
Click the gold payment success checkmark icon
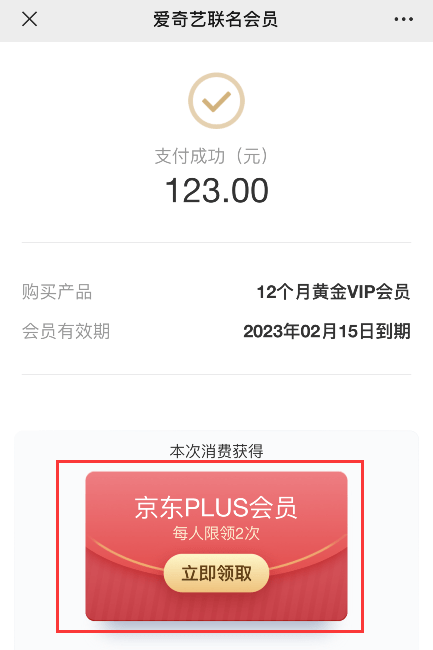(216, 101)
